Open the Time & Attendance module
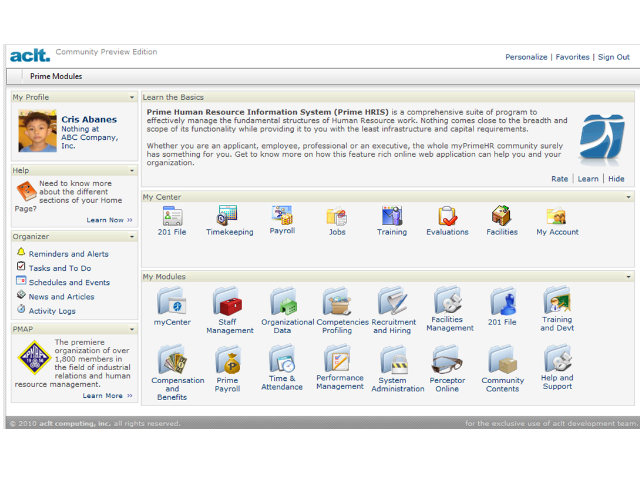640x480 pixels. 282,358
